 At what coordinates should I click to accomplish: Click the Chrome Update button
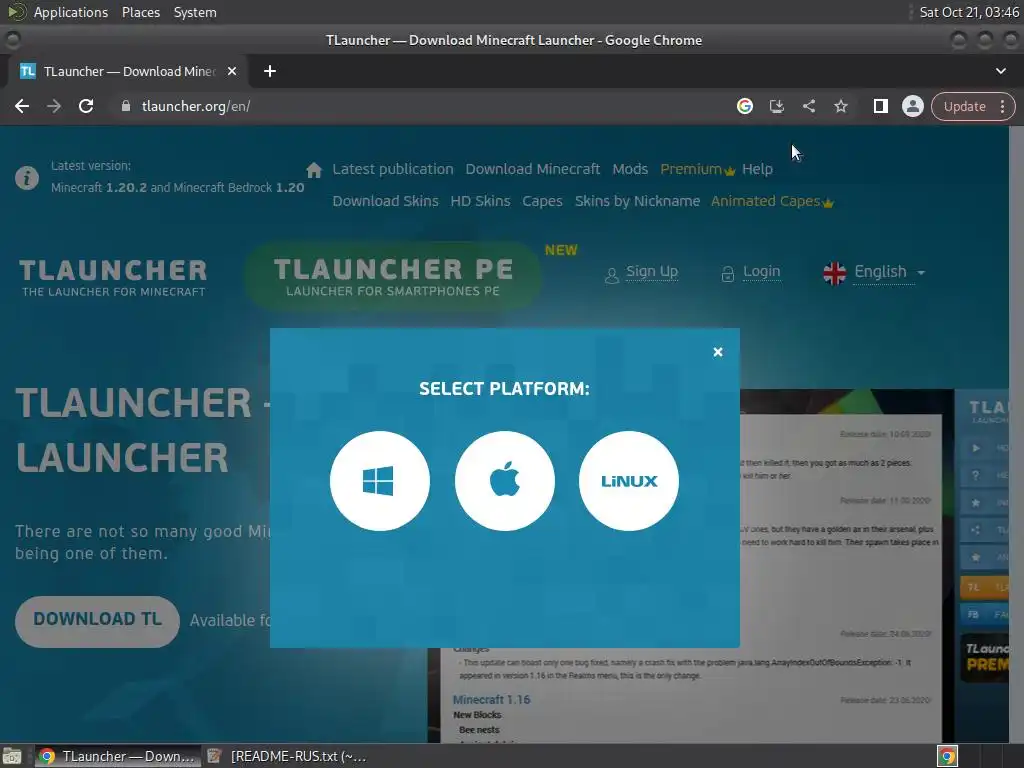pyautogui.click(x=964, y=106)
